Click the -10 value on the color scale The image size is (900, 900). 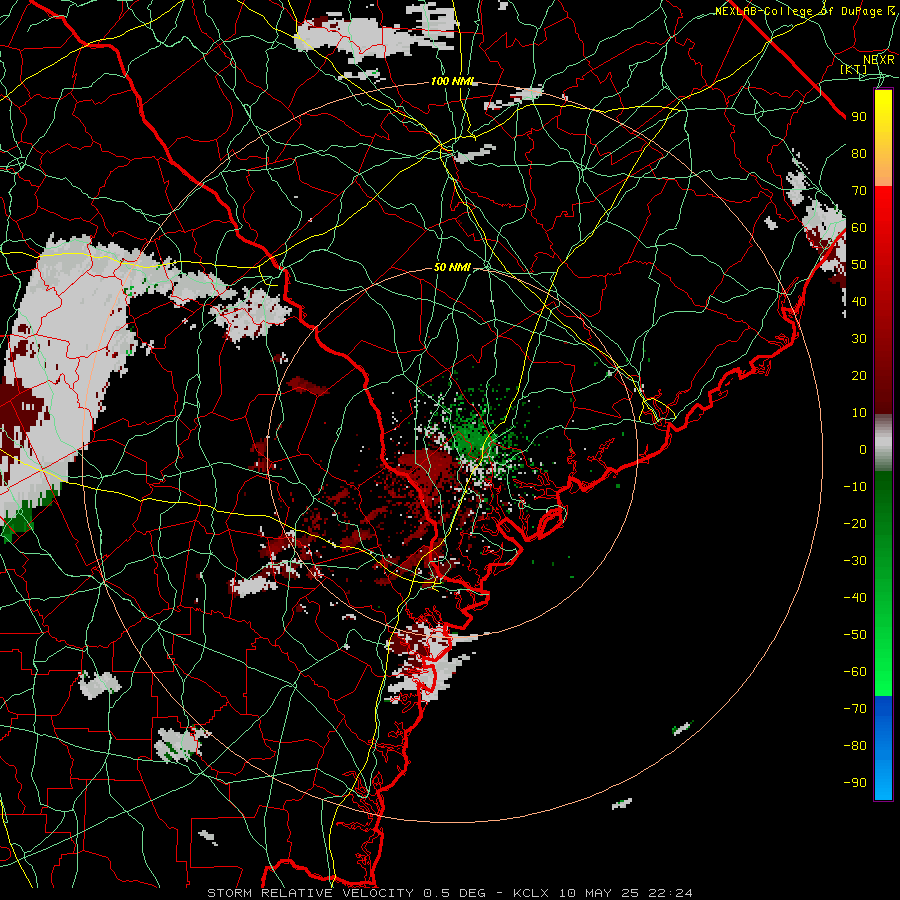pos(855,487)
